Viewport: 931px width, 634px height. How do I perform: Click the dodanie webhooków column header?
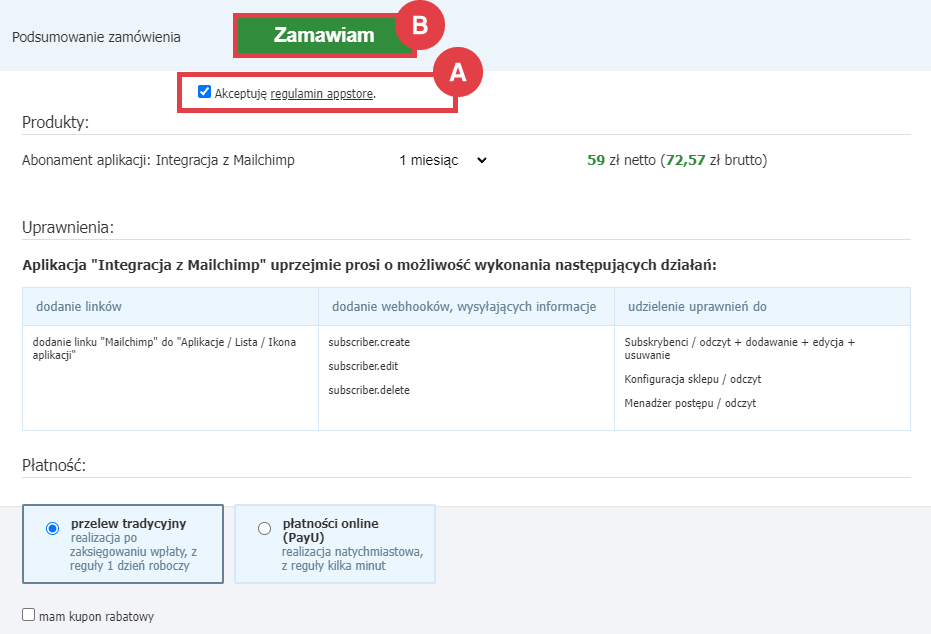coord(465,307)
